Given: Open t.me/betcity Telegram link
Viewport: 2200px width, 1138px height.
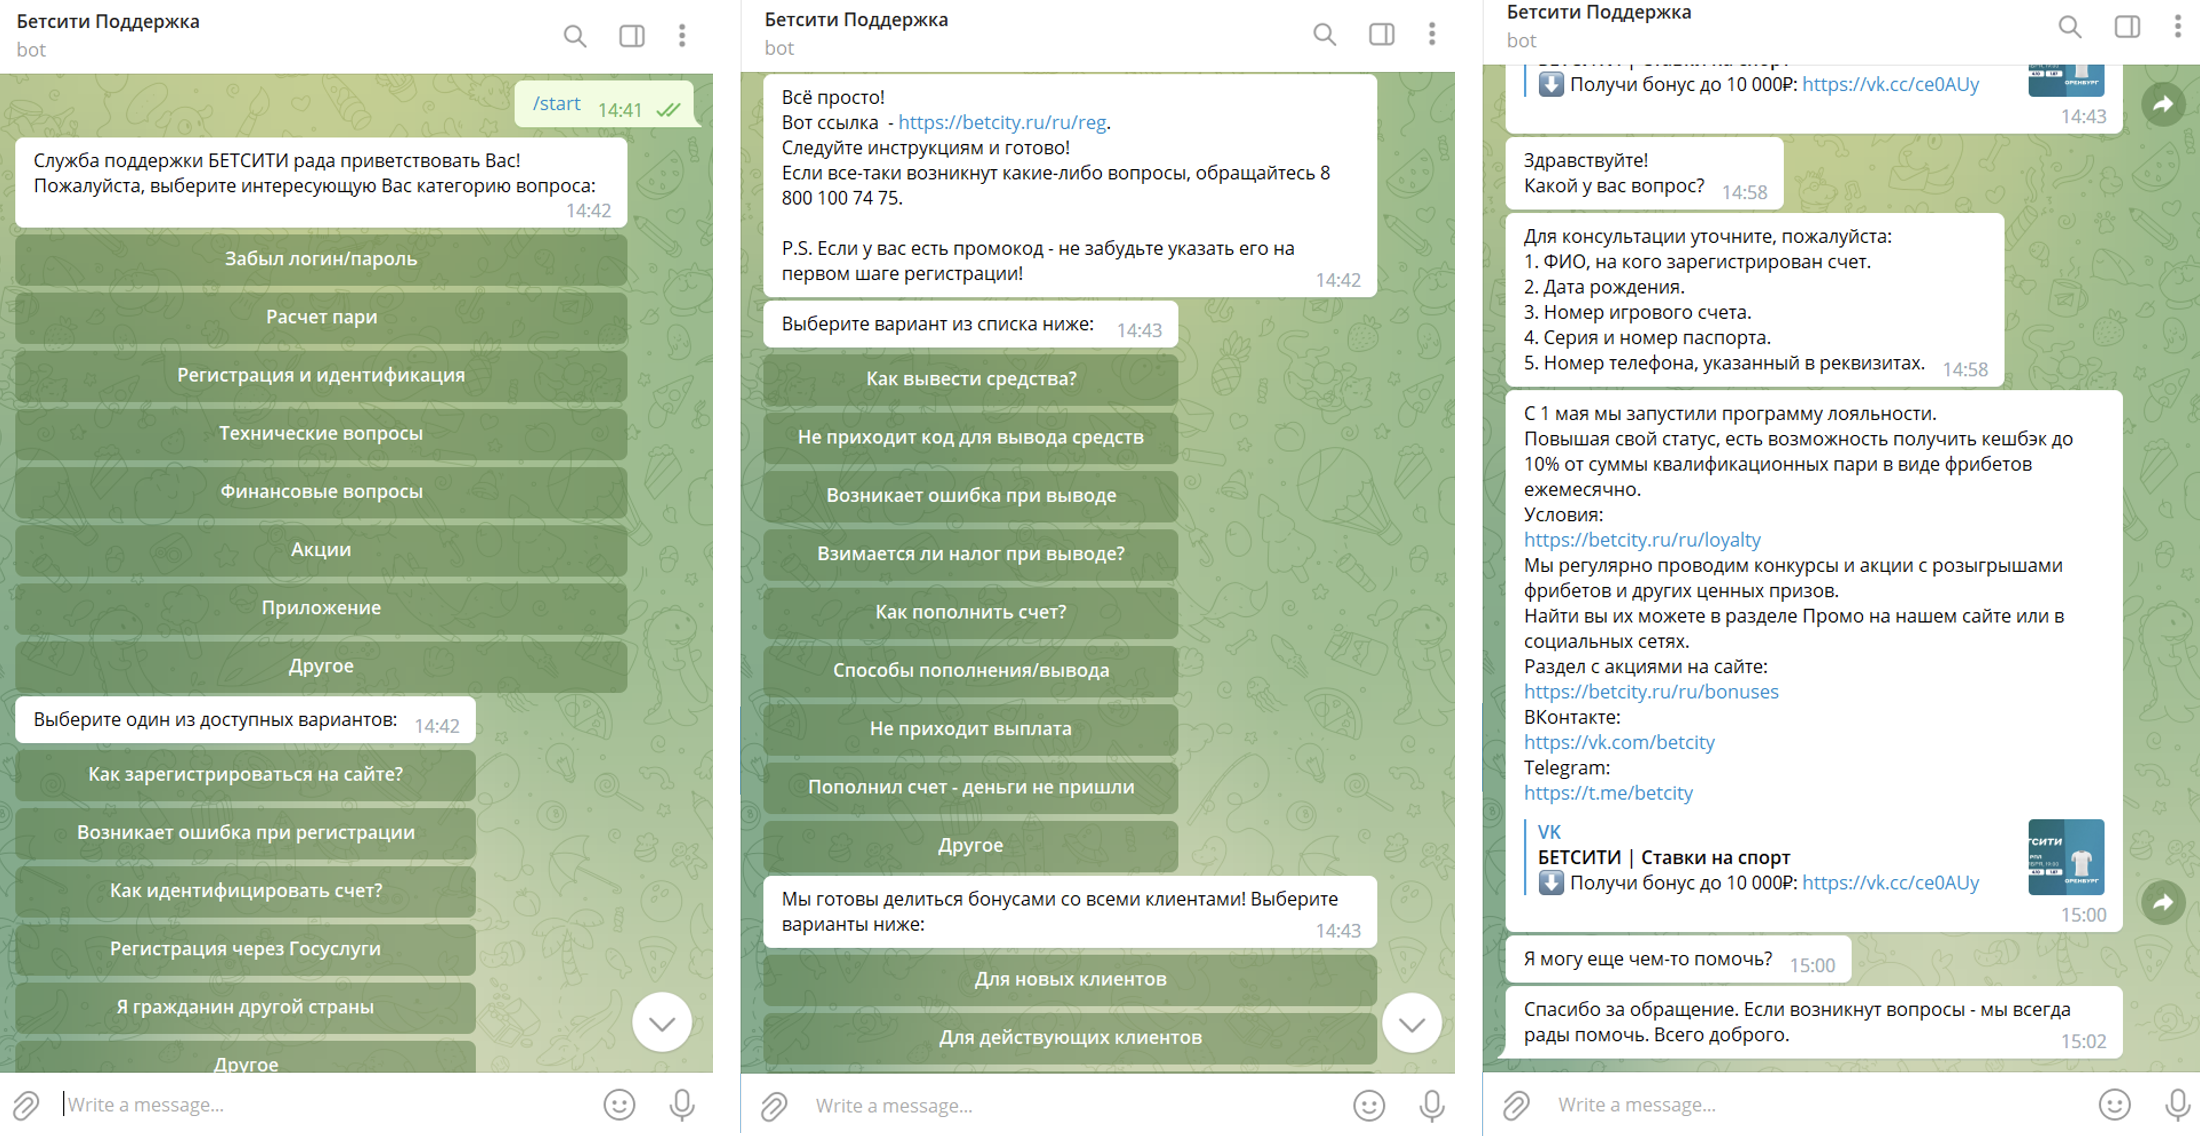Looking at the screenshot, I should 1608,793.
